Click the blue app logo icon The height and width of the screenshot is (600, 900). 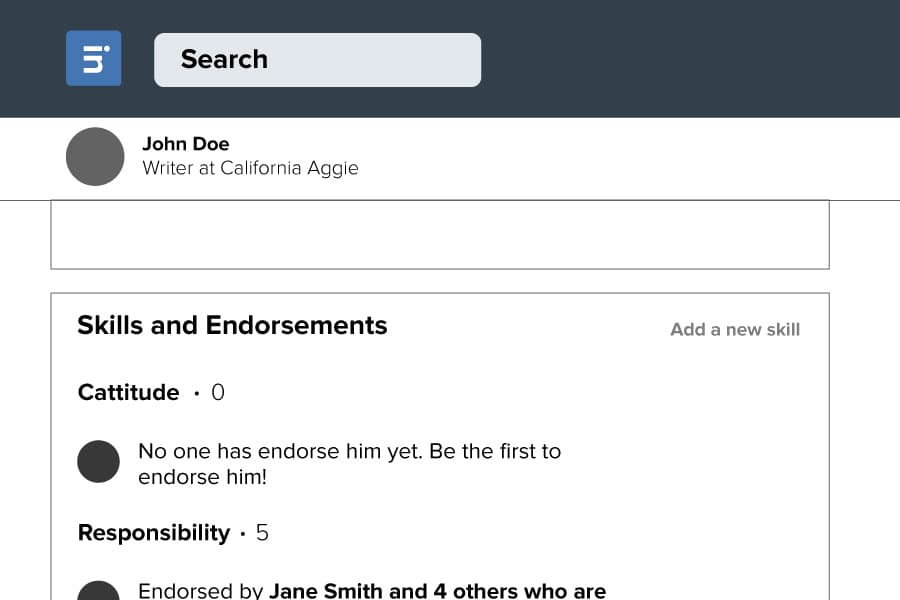93,58
